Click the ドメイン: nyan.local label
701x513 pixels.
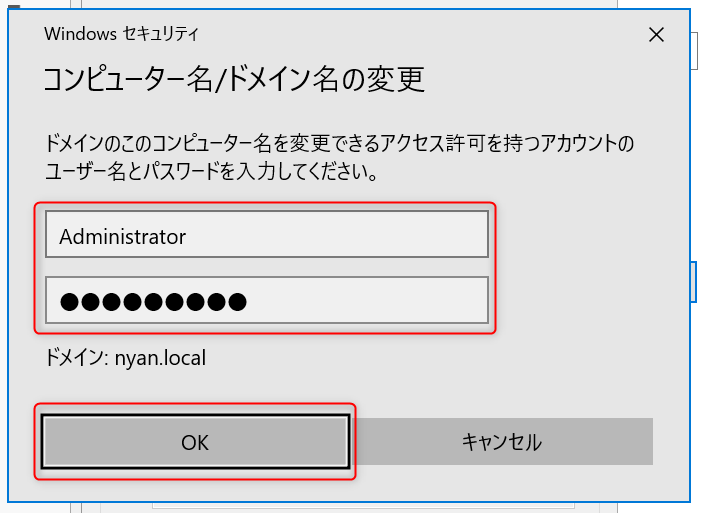pos(125,357)
